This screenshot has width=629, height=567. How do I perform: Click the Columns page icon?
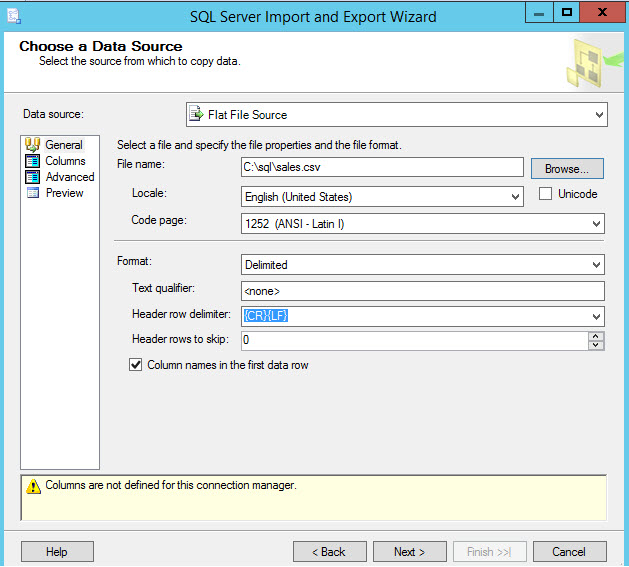[x=32, y=161]
